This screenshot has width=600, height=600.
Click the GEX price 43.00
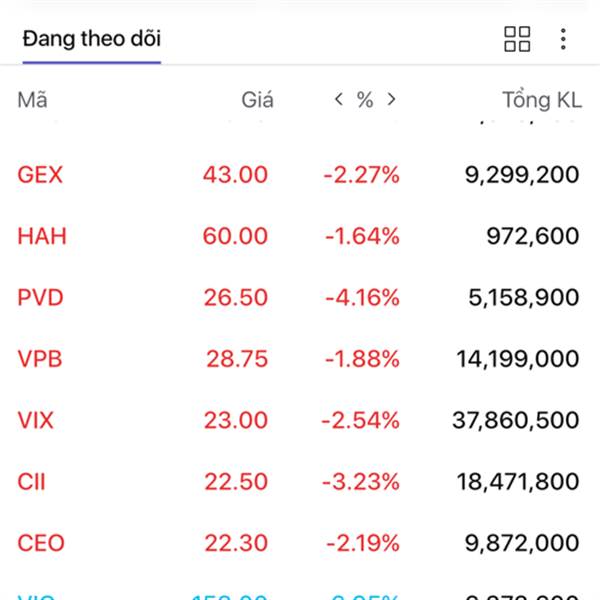pos(235,175)
